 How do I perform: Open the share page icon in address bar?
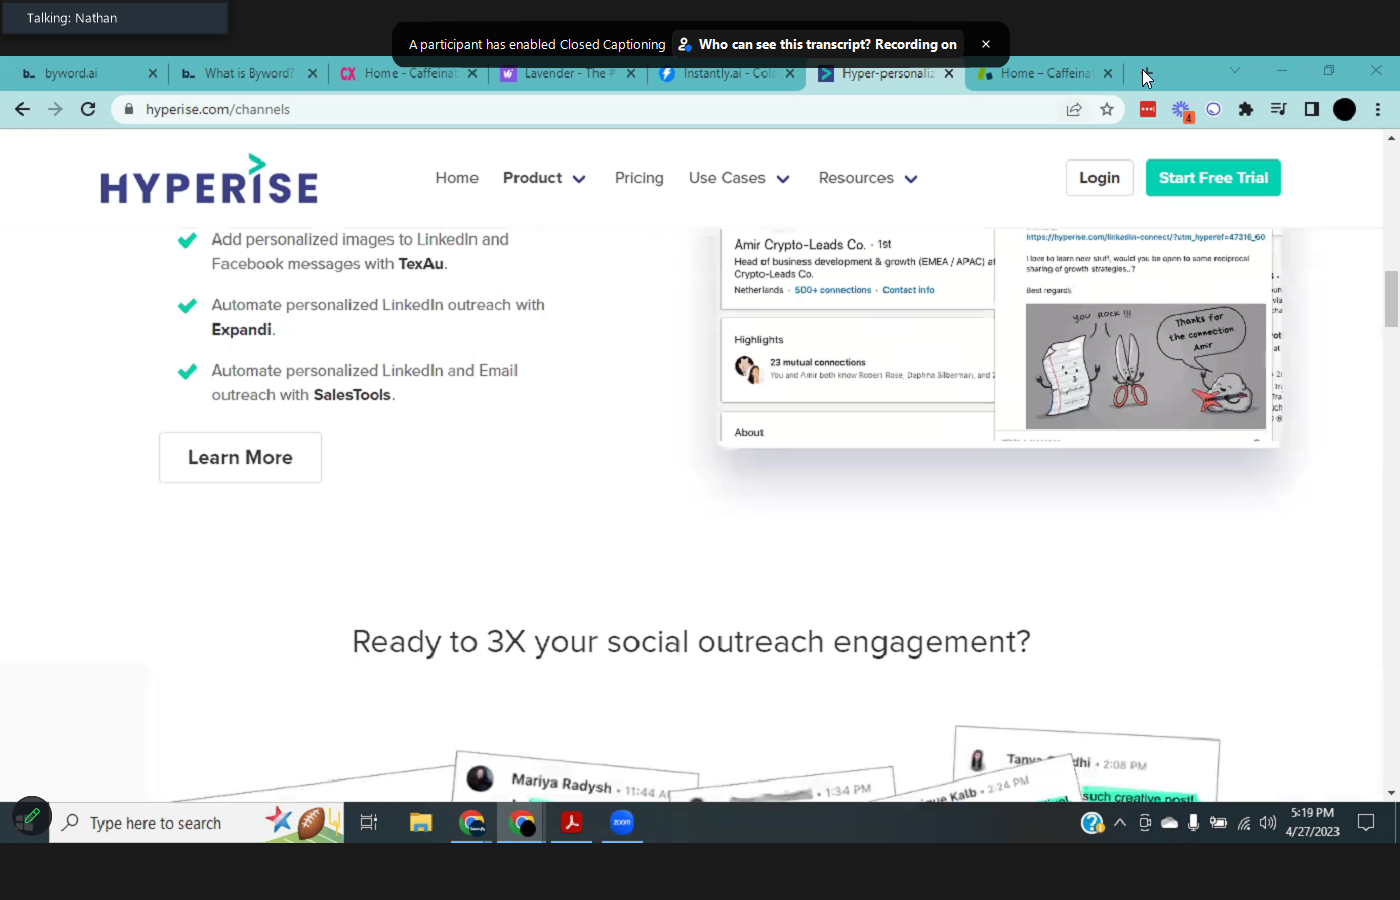(x=1074, y=109)
